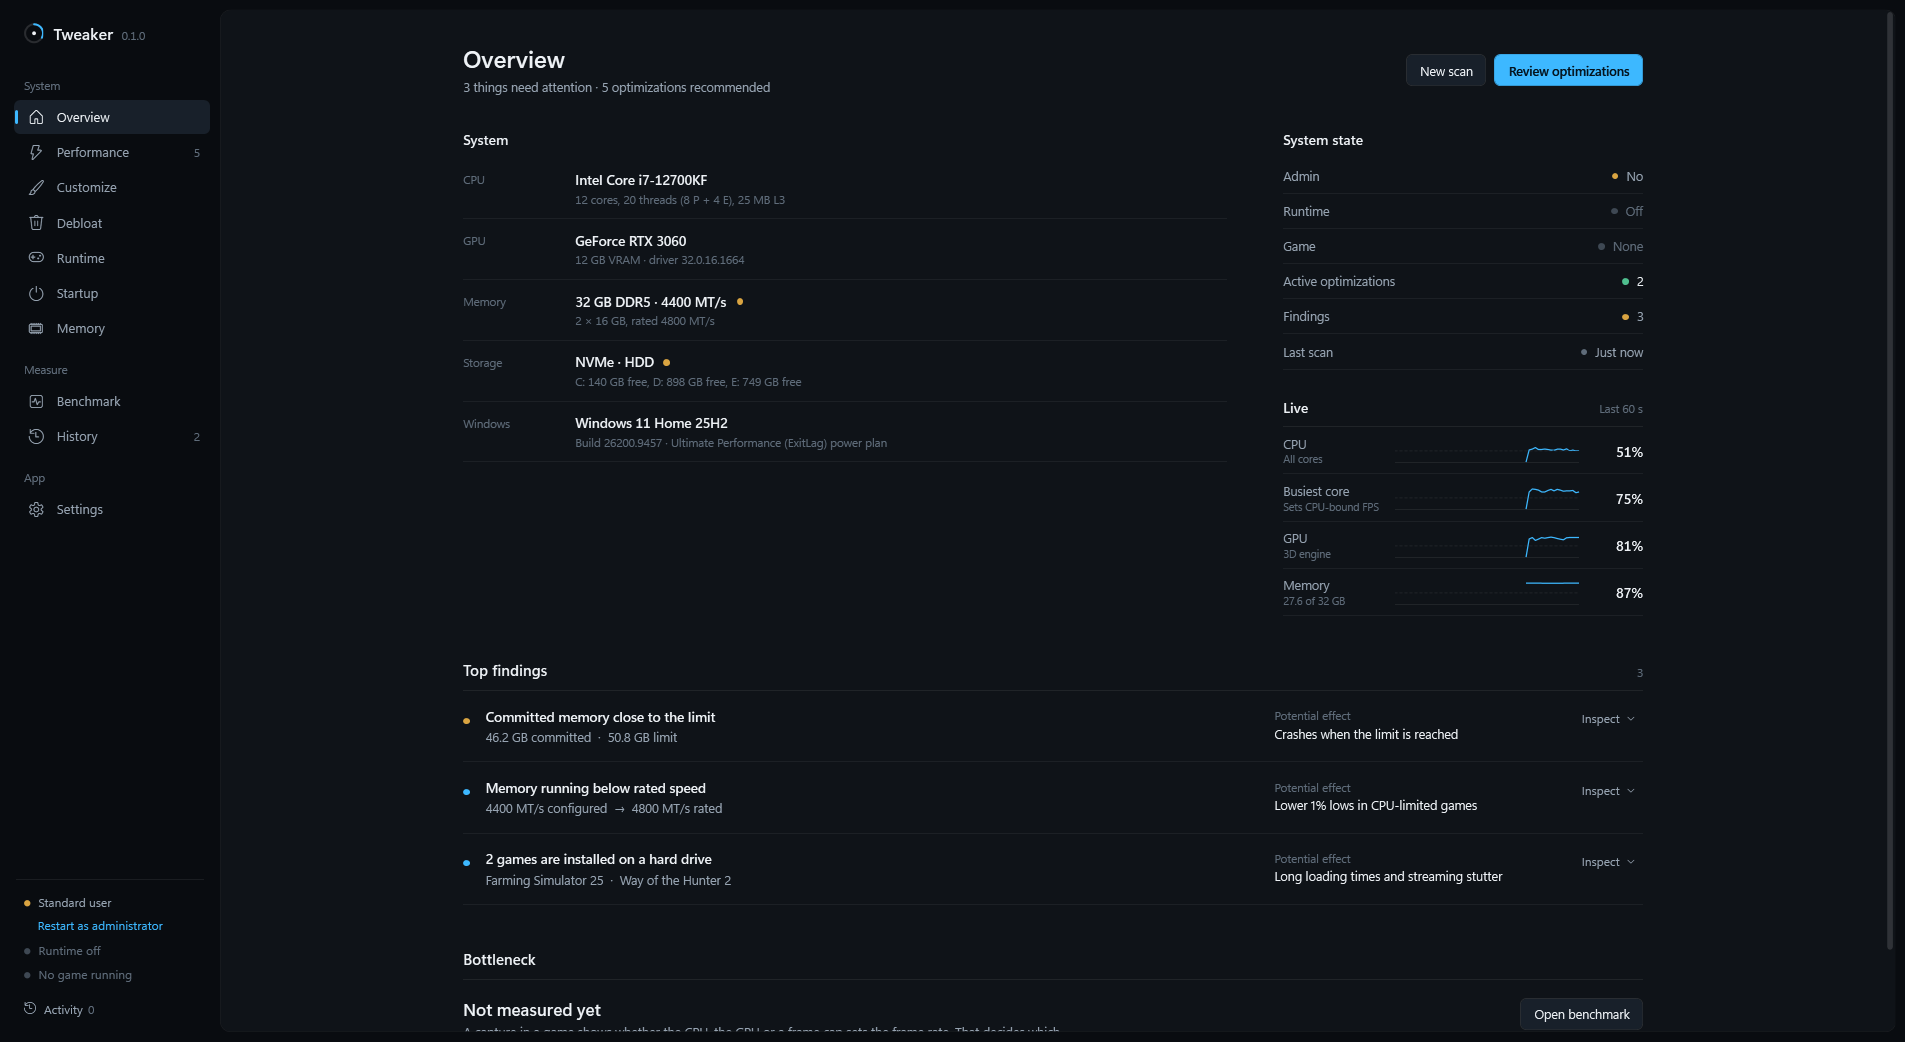1905x1042 pixels.
Task: Expand Inspect for committed memory finding
Action: tap(1608, 719)
